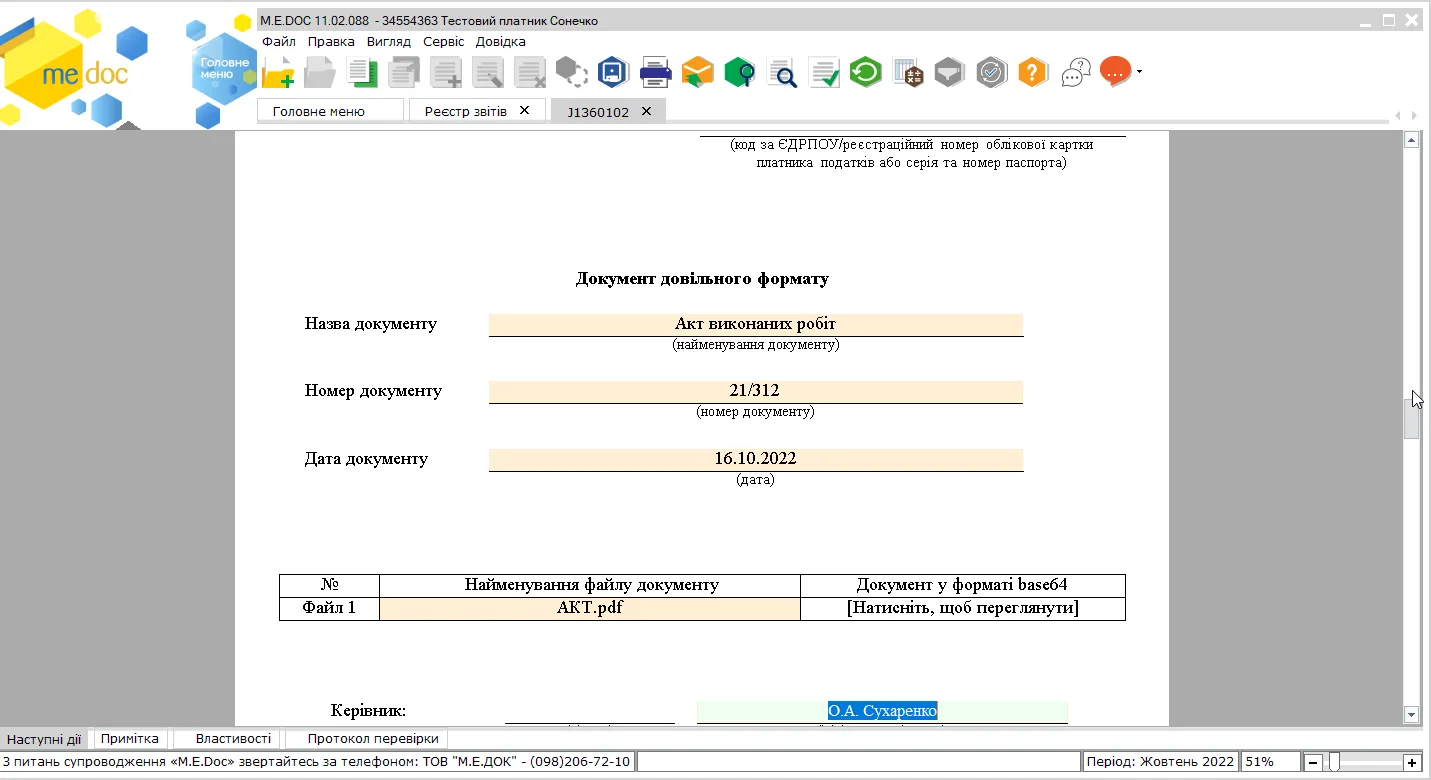The image size is (1431, 780).
Task: Click the orange chat bubble icon
Action: pos(1115,72)
